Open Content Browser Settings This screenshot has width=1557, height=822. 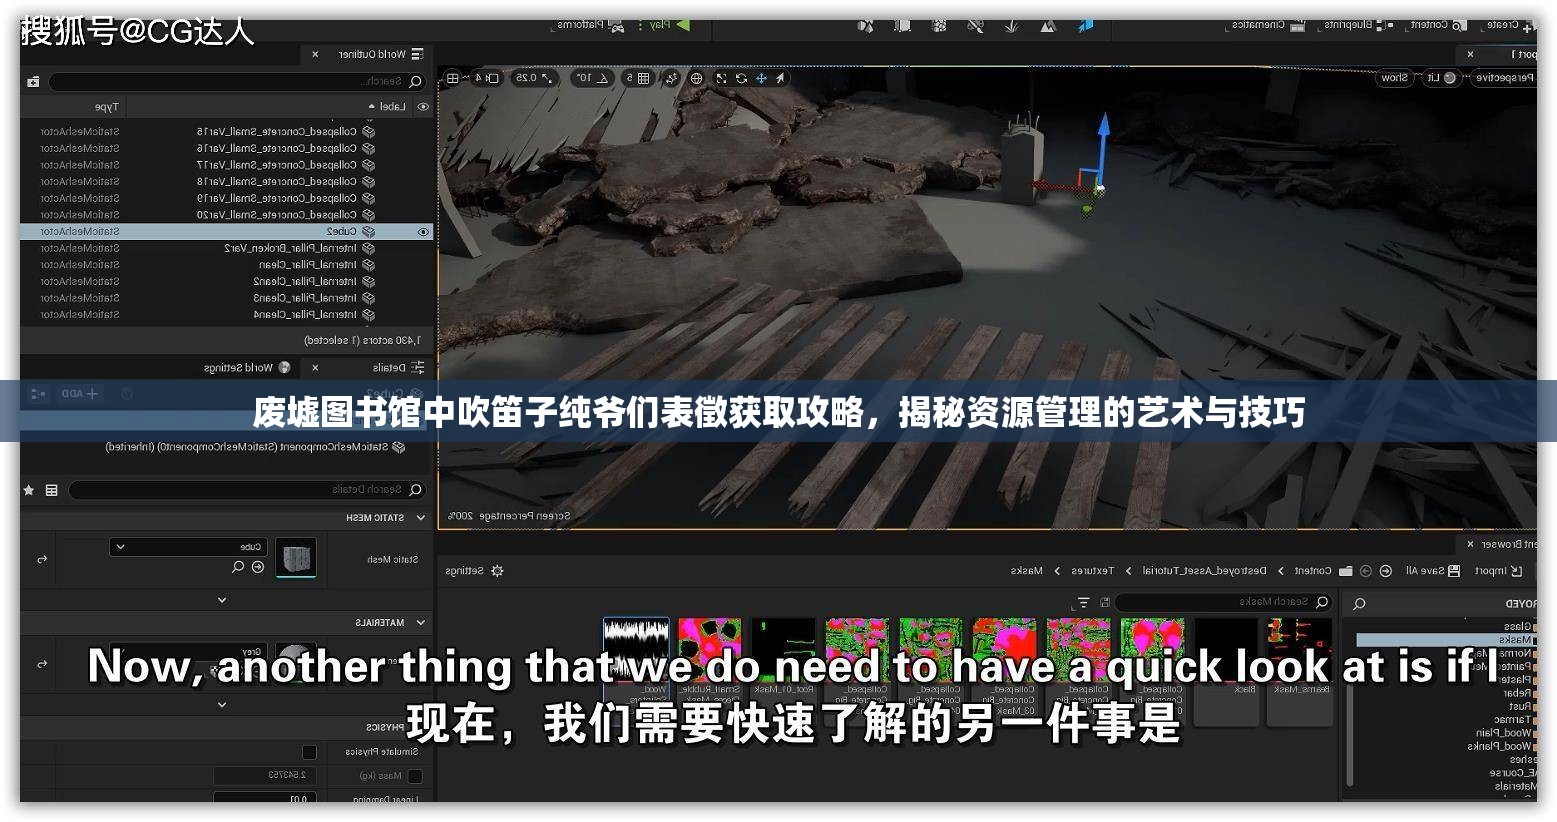pos(474,571)
